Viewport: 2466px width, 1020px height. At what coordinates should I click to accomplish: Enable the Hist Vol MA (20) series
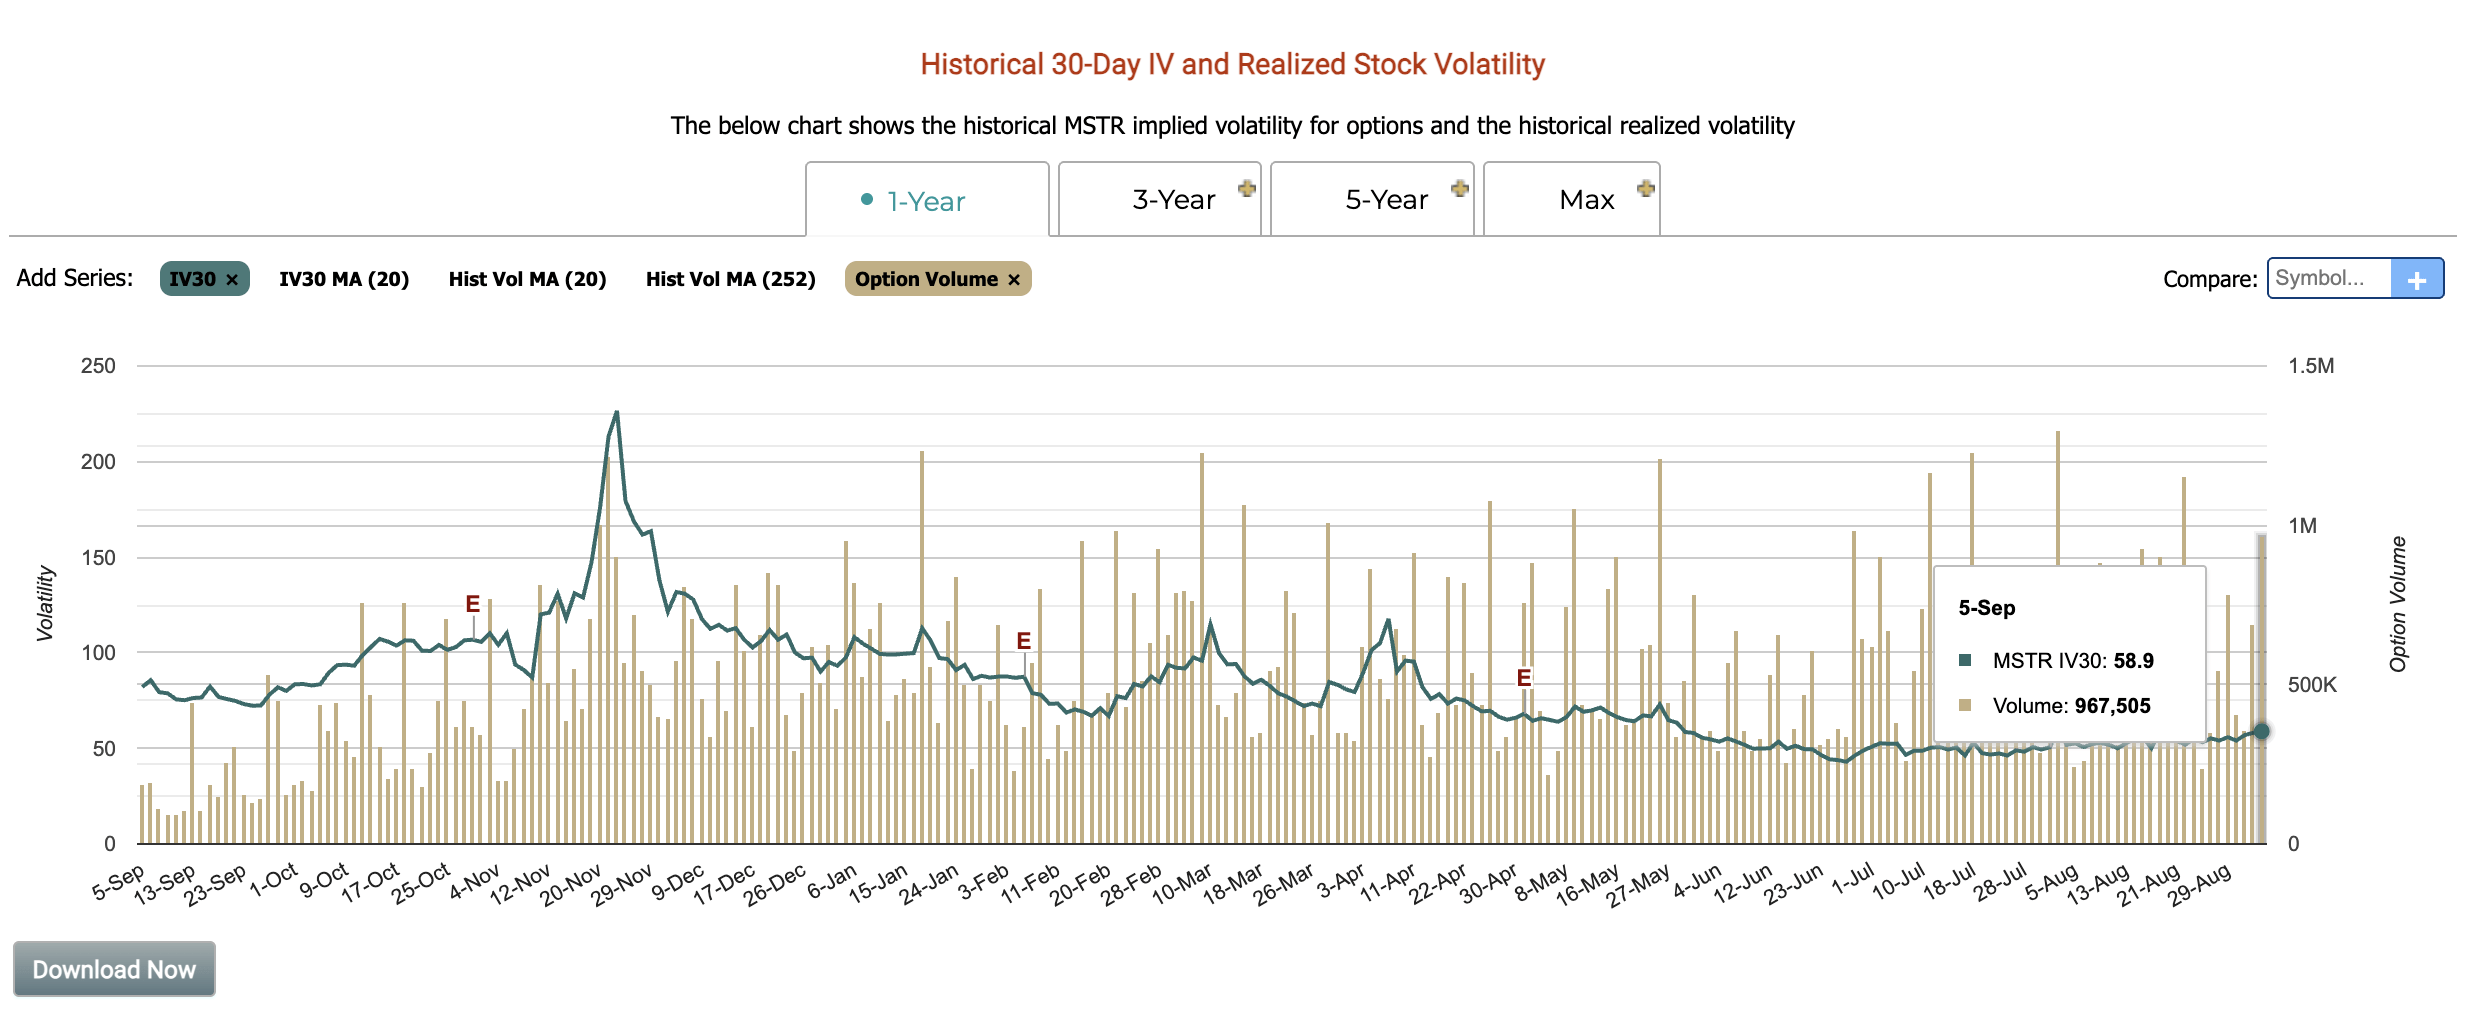[527, 280]
